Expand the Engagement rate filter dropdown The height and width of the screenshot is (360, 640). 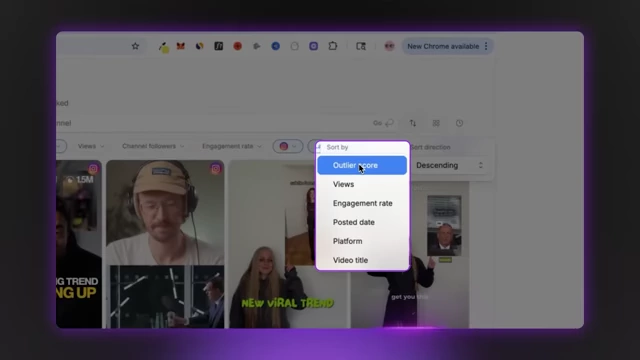coord(231,146)
